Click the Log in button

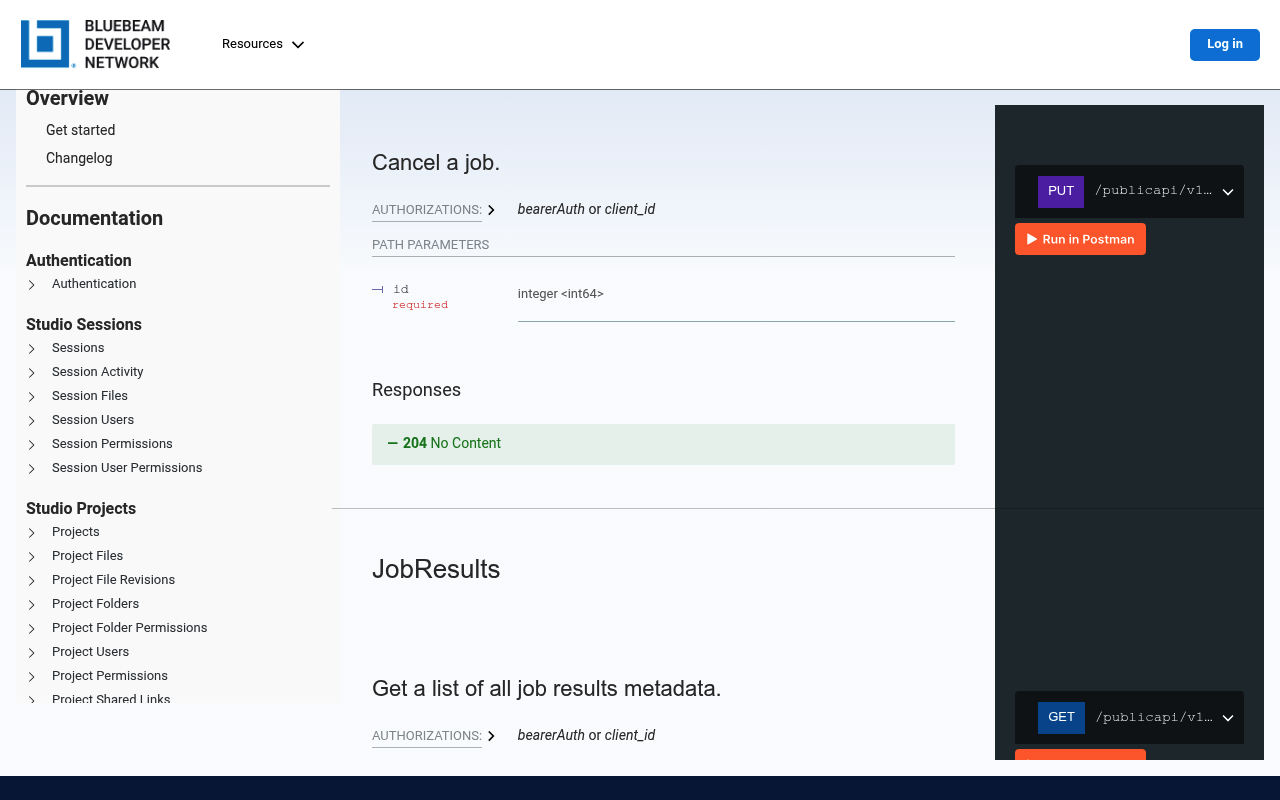1224,44
